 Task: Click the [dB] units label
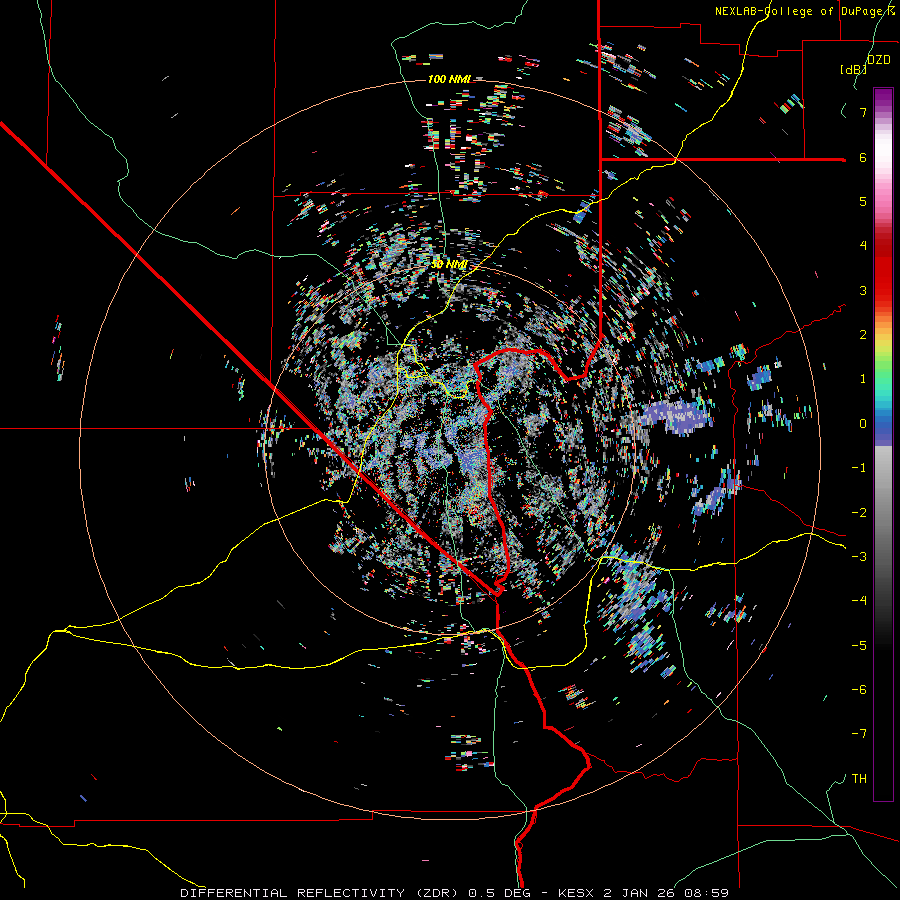tap(854, 69)
